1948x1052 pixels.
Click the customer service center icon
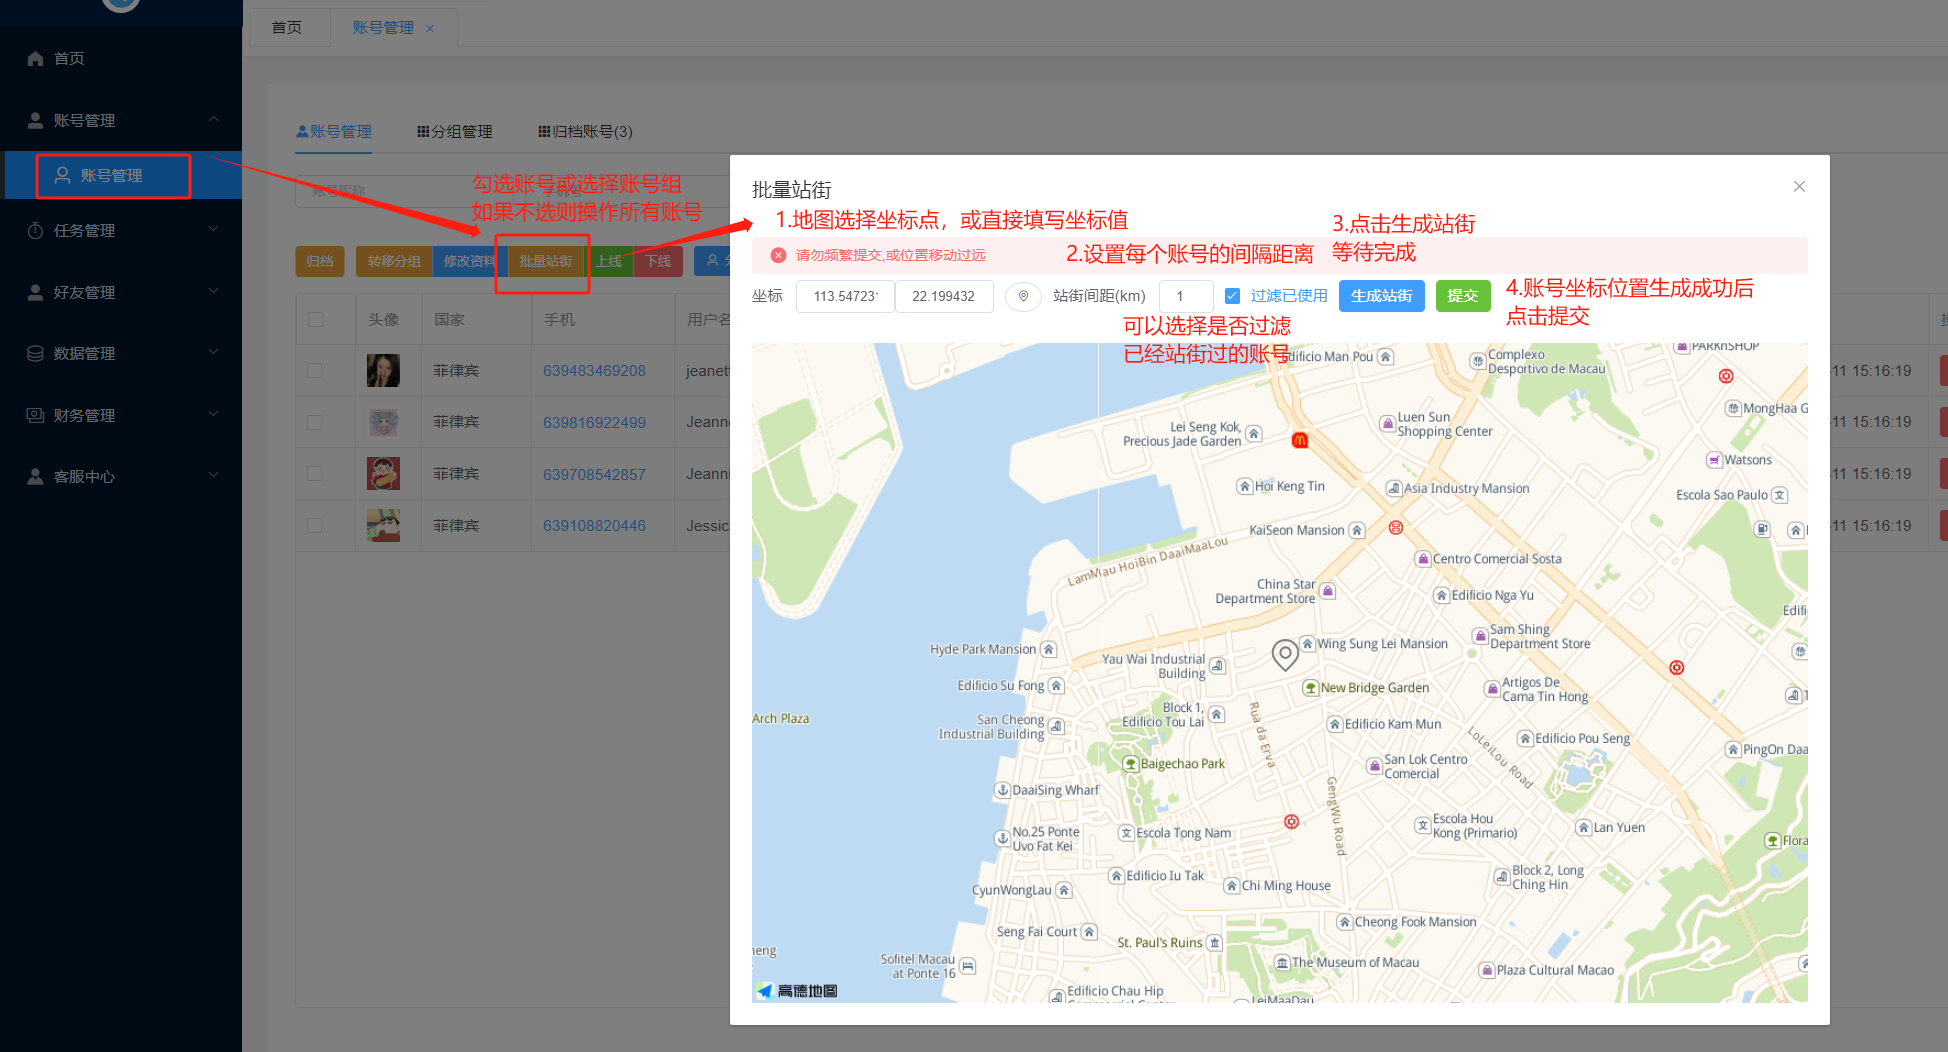(36, 477)
